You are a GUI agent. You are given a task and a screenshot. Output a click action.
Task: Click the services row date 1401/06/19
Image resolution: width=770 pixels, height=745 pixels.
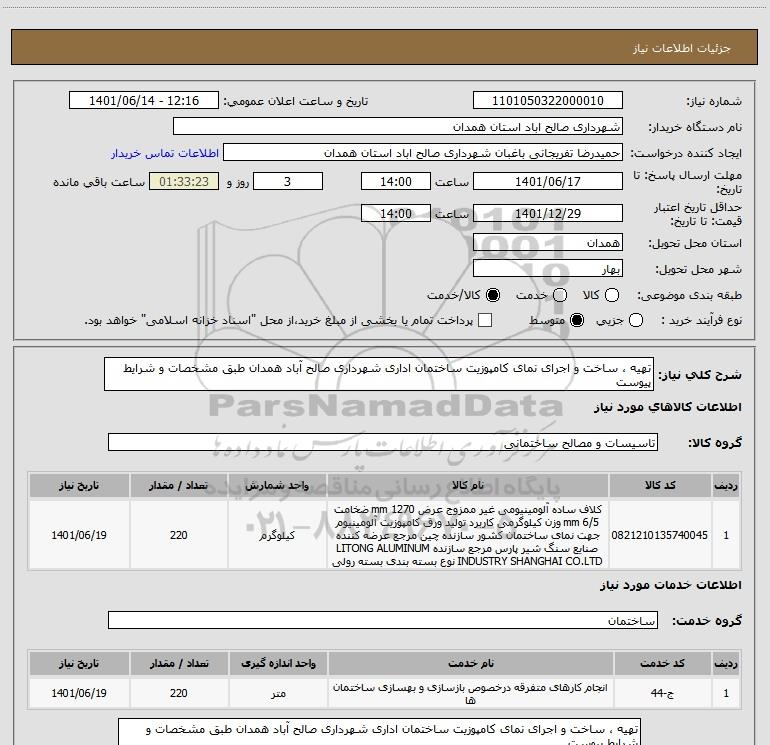[x=79, y=693]
